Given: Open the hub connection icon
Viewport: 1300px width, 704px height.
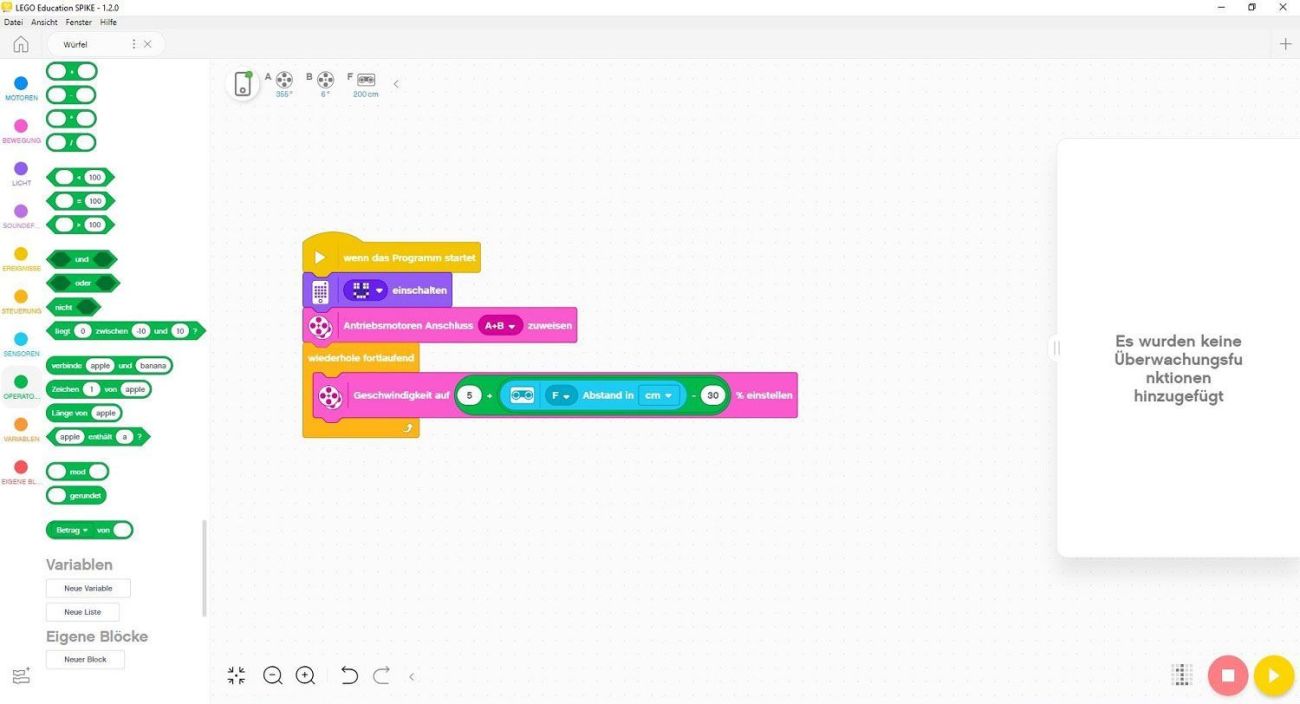Looking at the screenshot, I should click(x=242, y=84).
